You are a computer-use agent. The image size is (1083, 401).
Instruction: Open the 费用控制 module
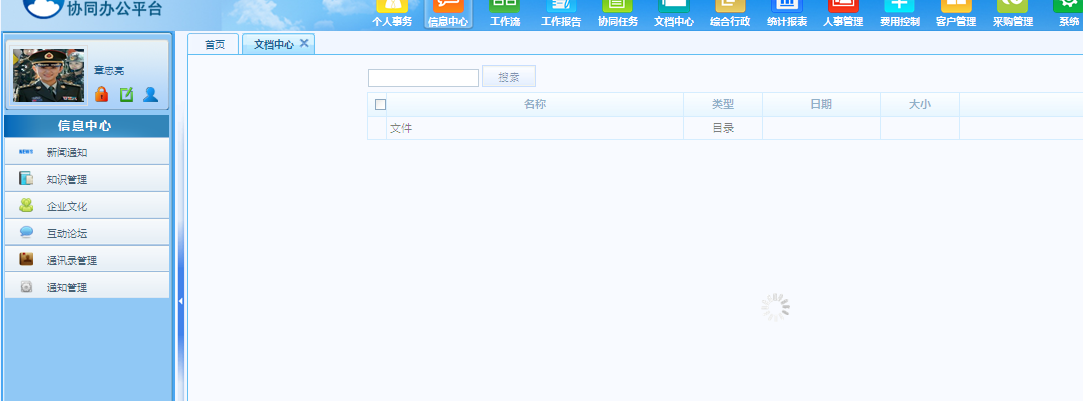tap(900, 14)
